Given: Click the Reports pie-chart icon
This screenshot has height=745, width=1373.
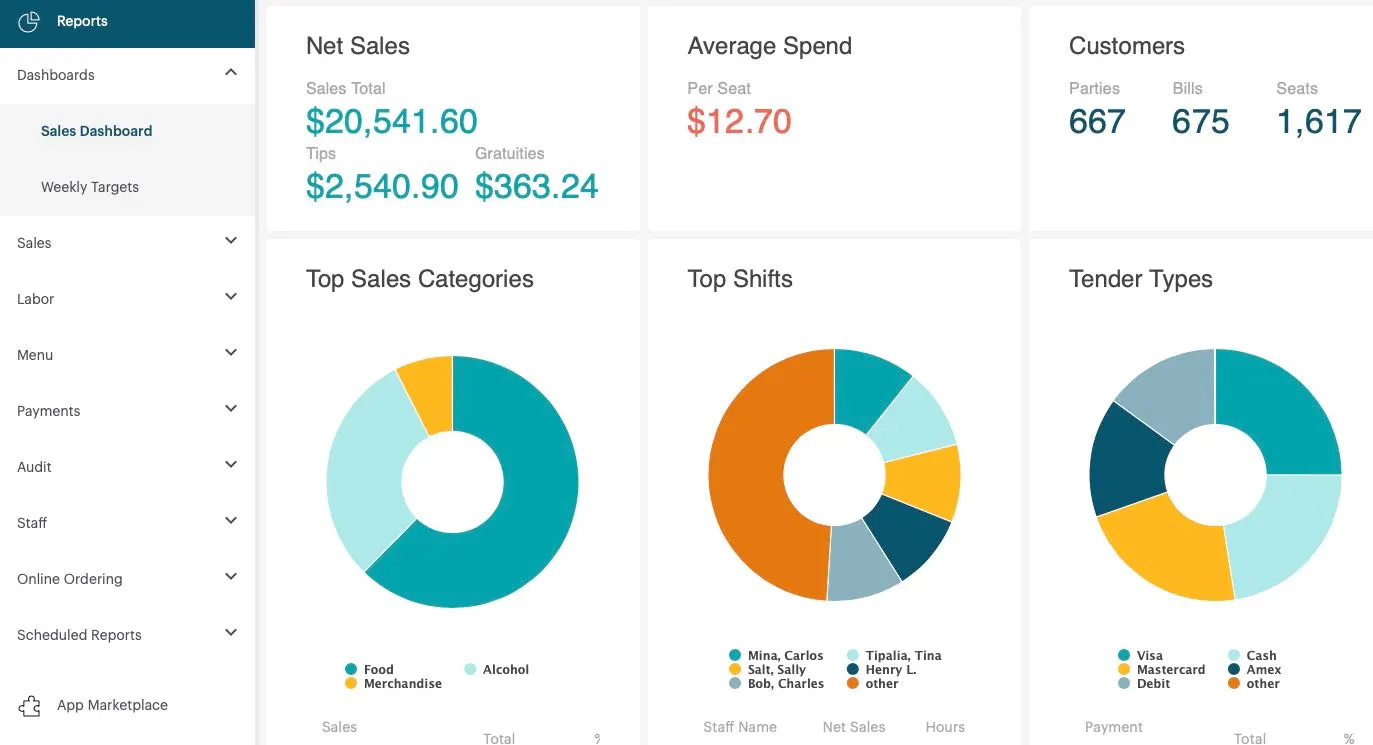Looking at the screenshot, I should coord(29,21).
